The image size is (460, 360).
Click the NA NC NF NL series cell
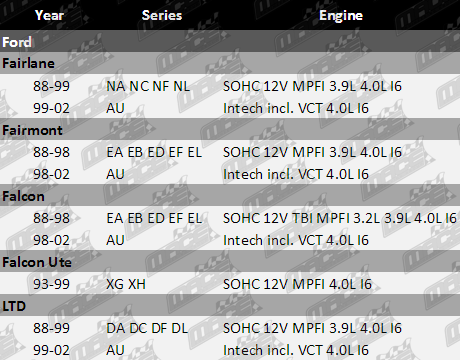(148, 86)
